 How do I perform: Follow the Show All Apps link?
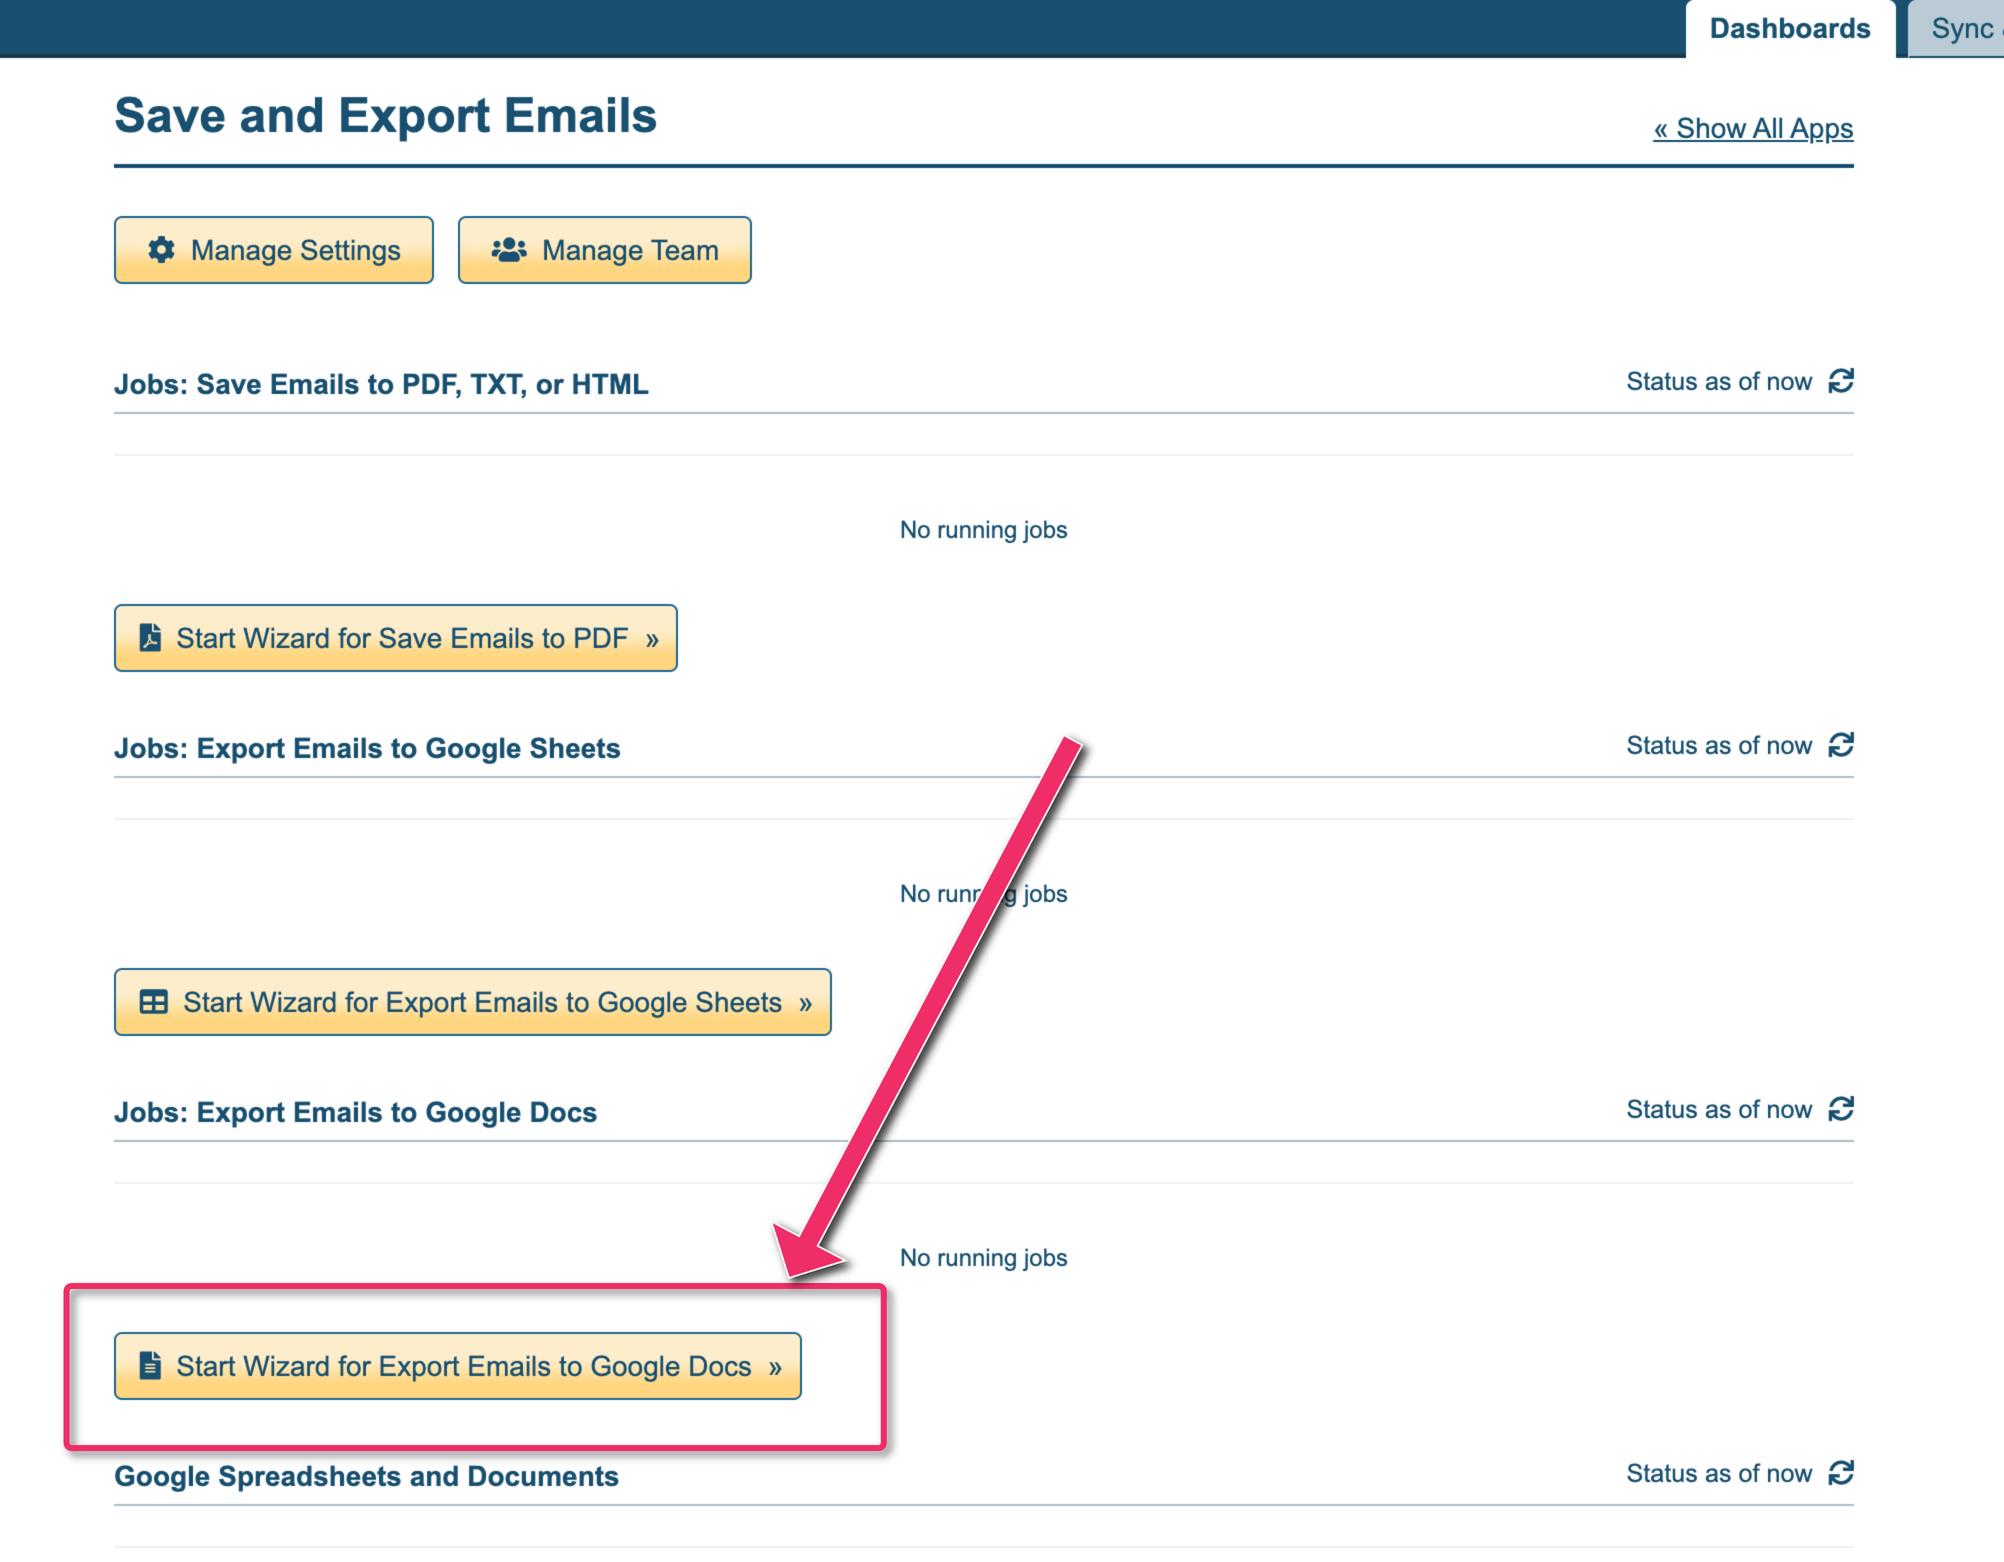[1753, 129]
